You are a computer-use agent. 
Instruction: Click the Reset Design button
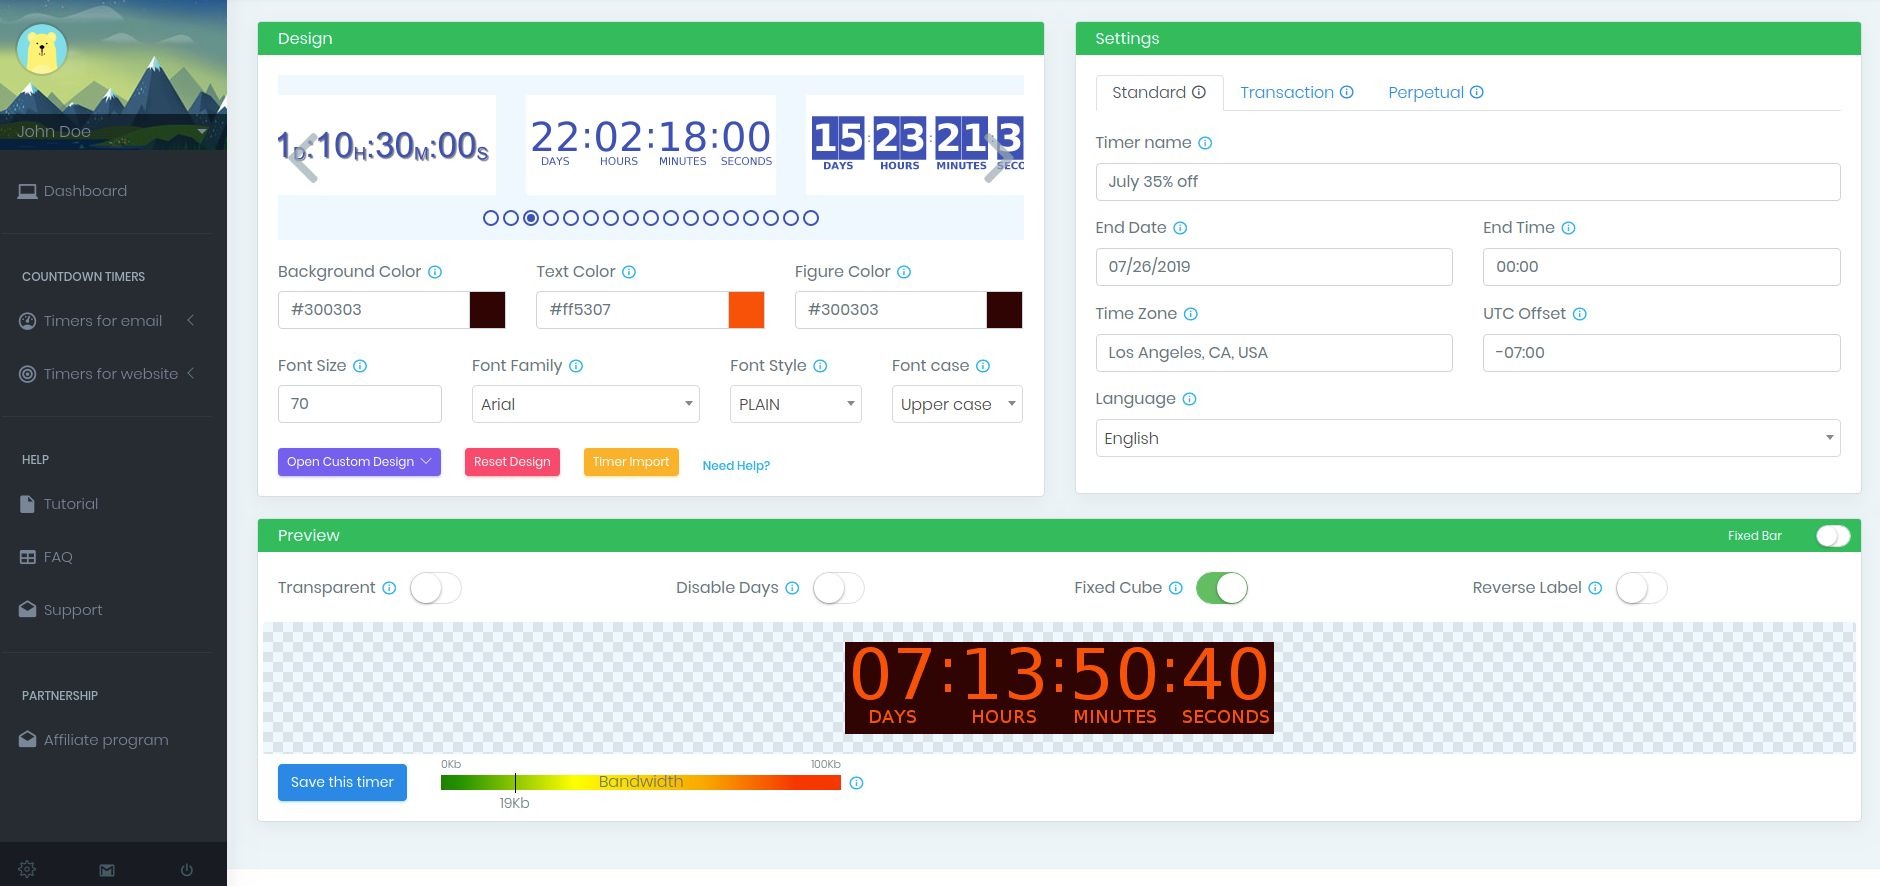[512, 462]
